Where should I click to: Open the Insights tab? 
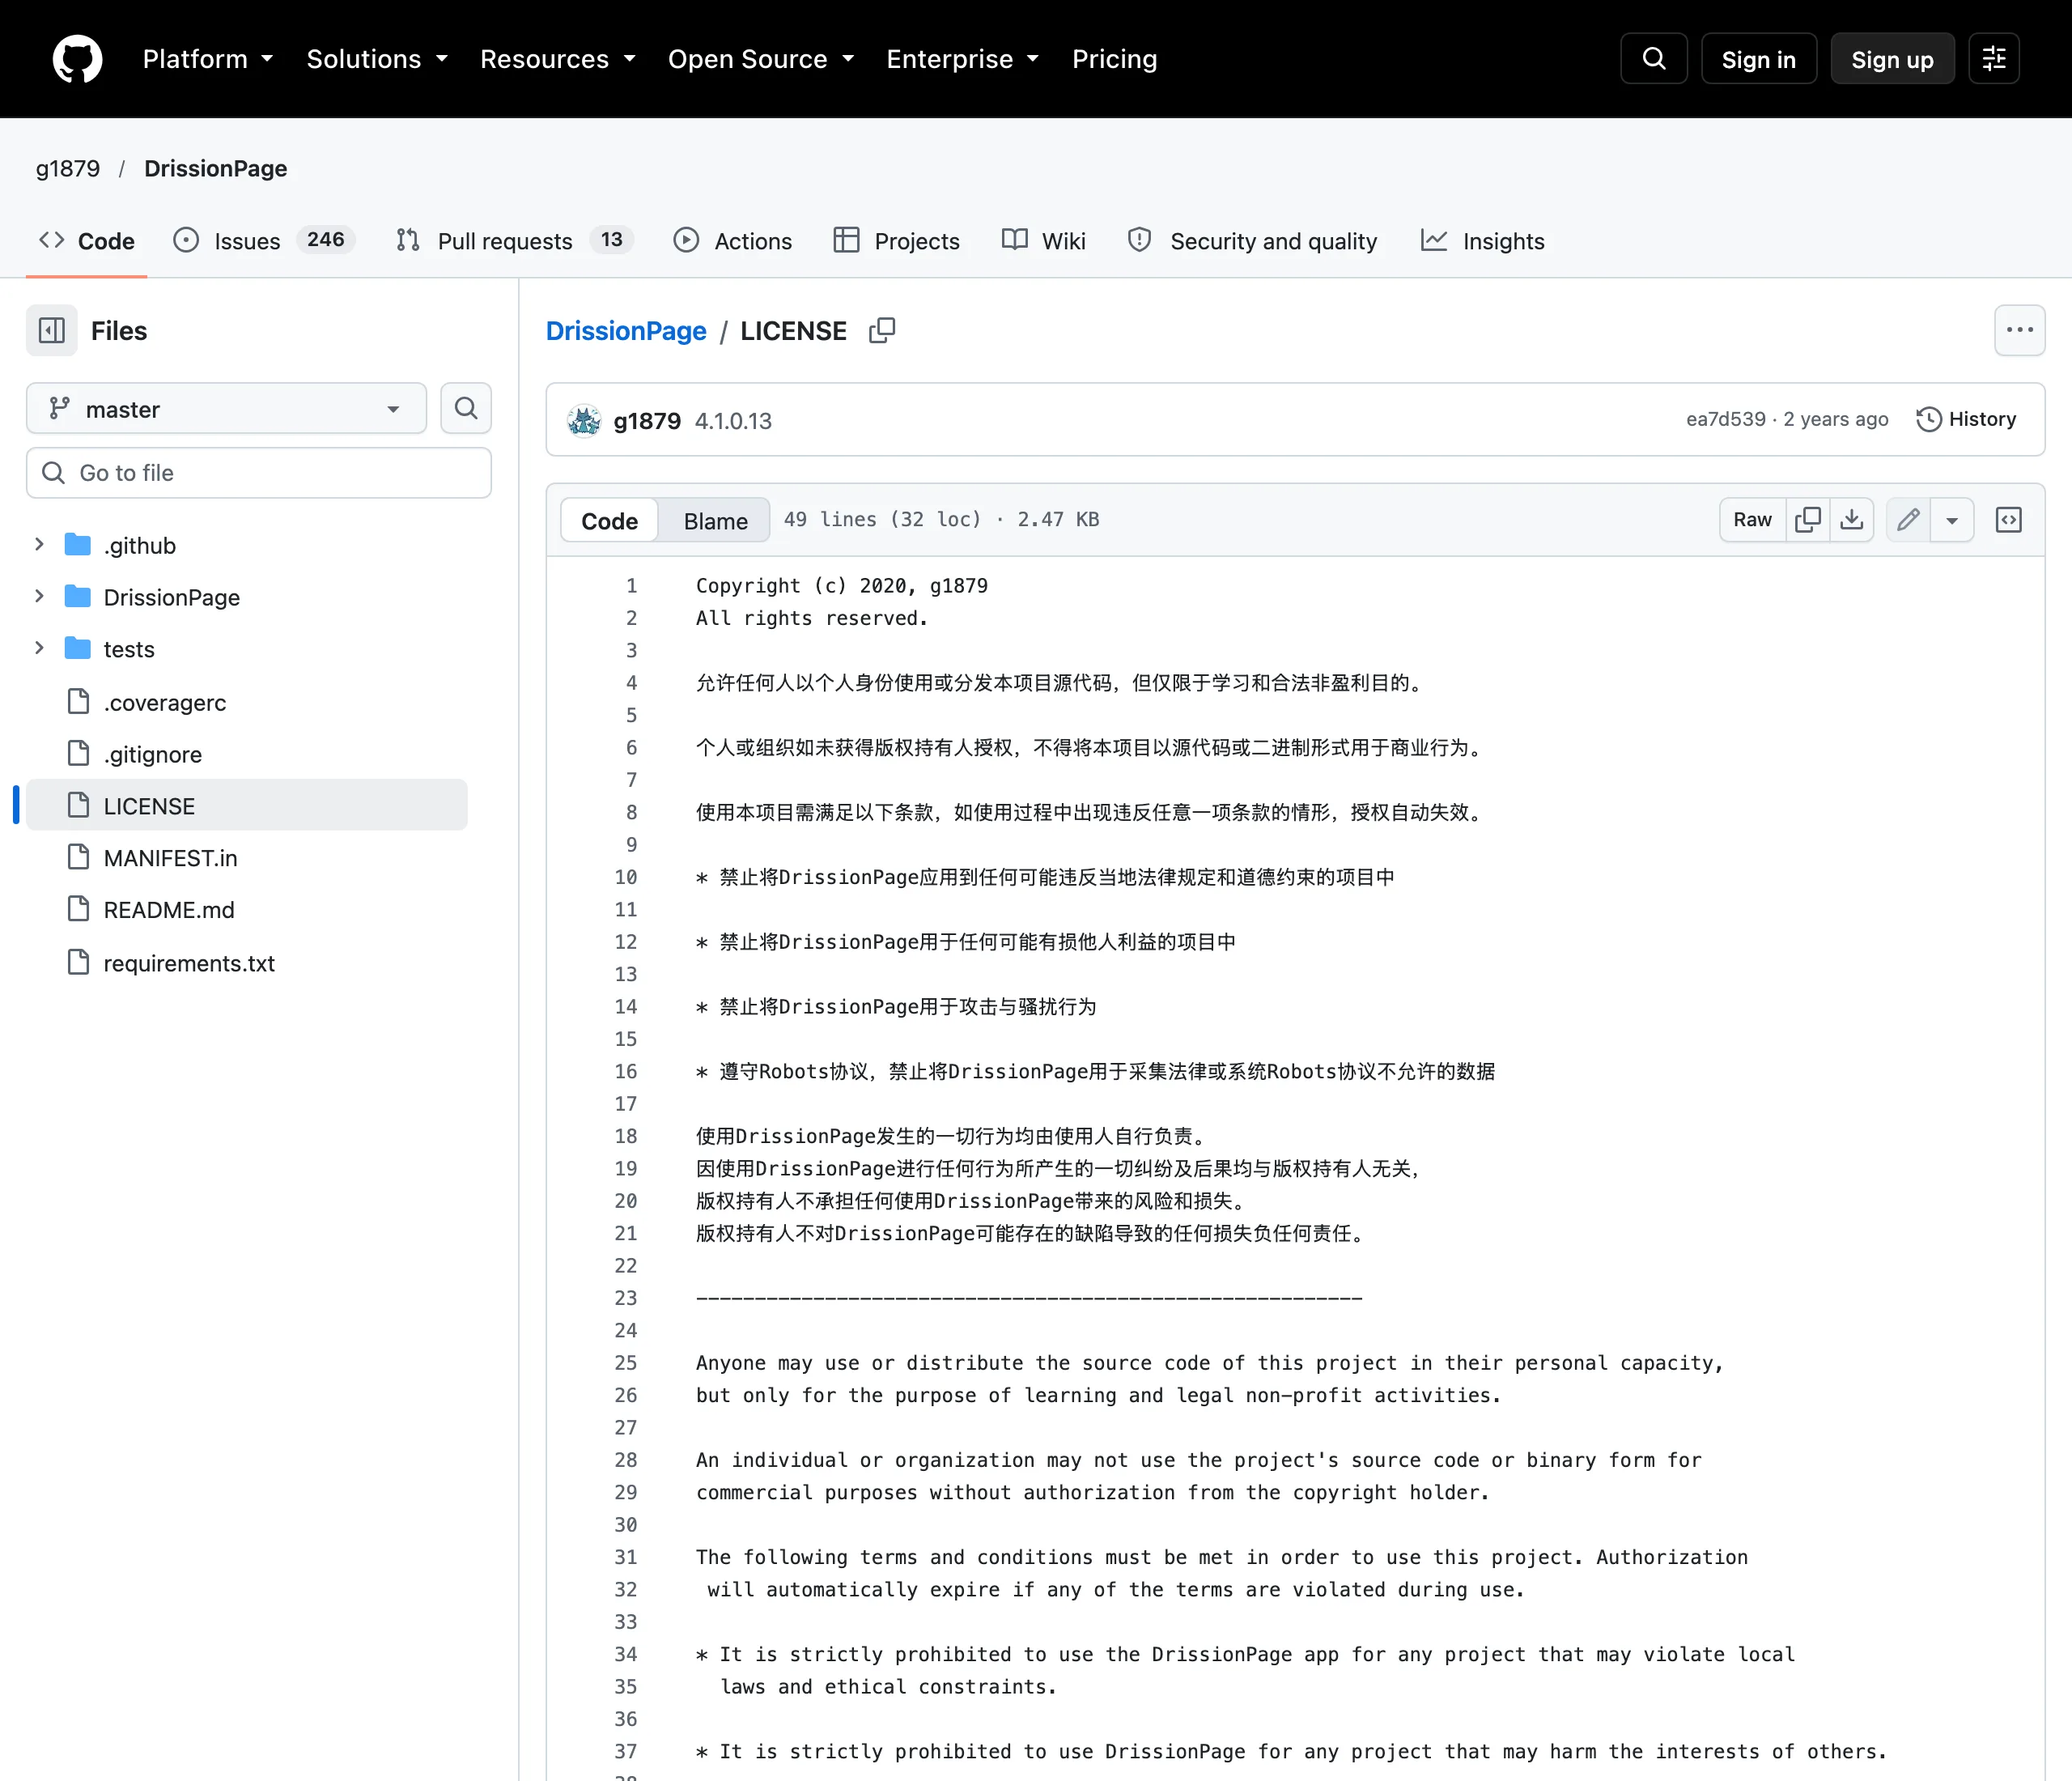(x=1483, y=241)
